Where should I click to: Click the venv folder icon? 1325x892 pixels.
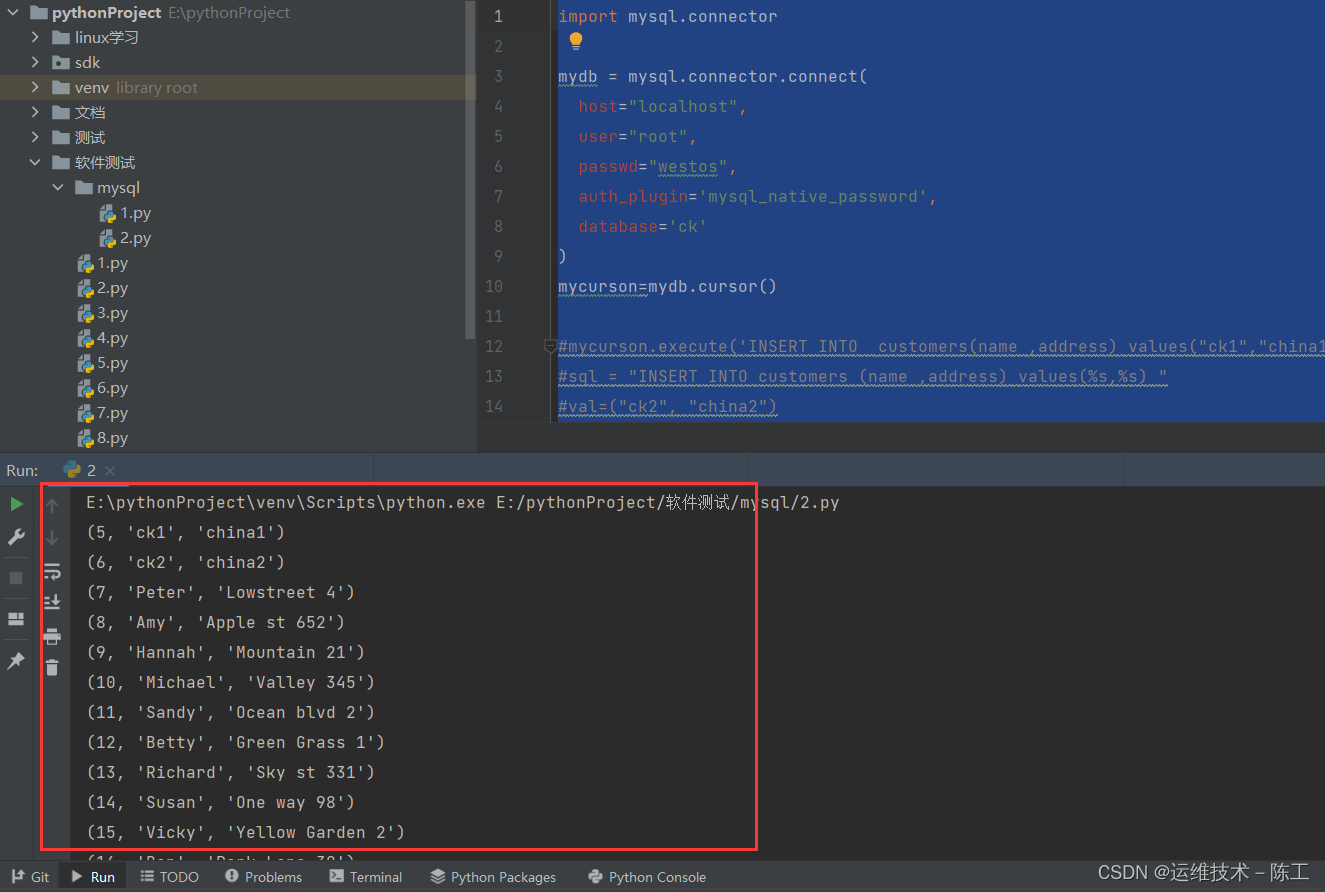point(61,88)
